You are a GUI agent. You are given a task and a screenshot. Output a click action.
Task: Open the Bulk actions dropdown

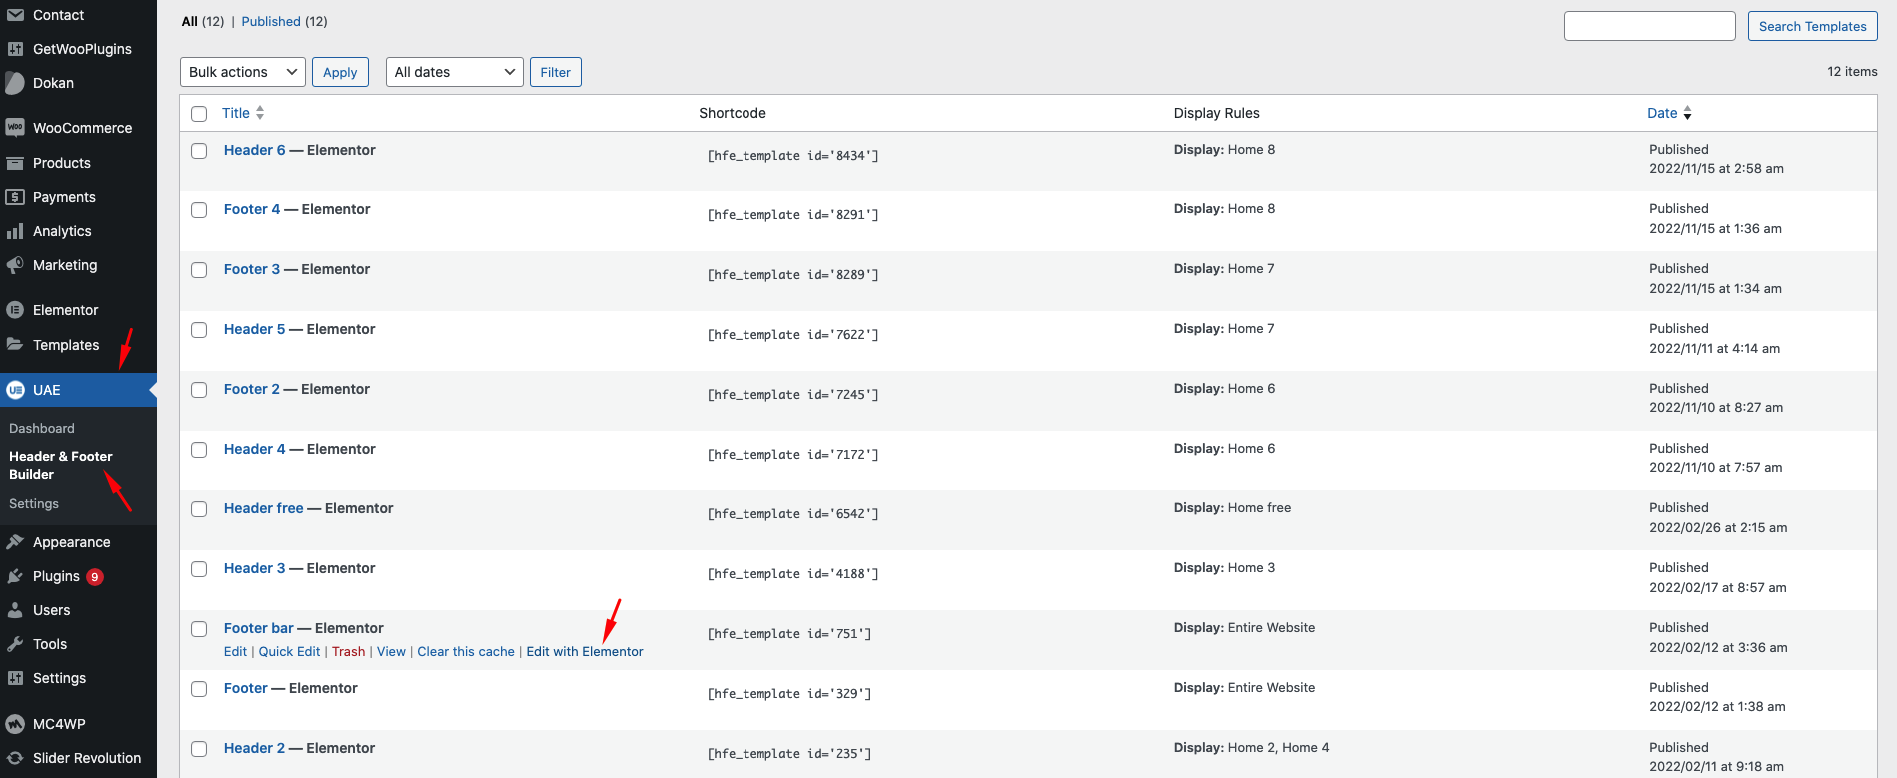coord(242,72)
